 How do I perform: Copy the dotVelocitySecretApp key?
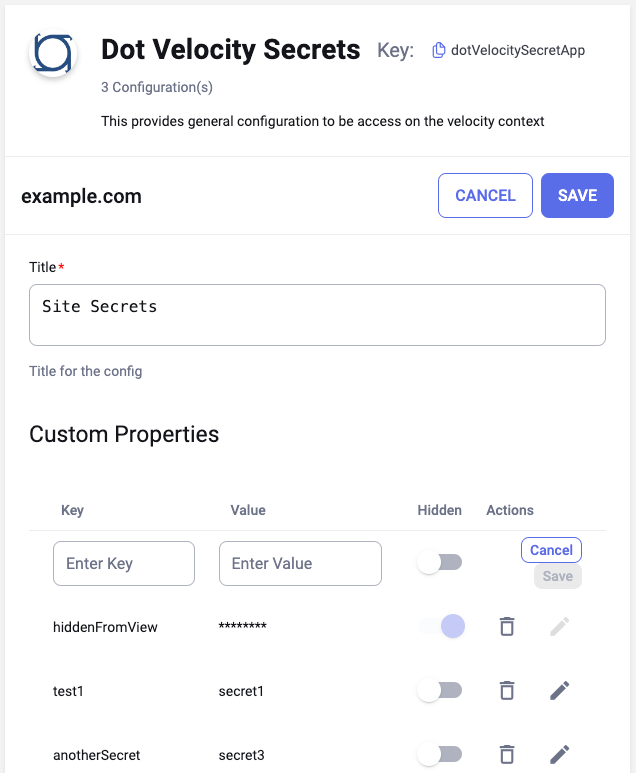pos(438,50)
